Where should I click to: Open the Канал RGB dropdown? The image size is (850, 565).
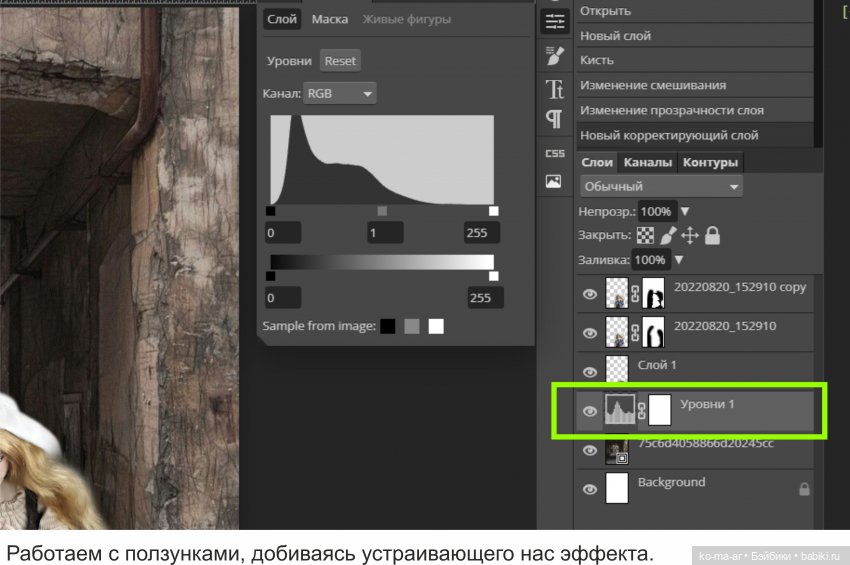(340, 93)
